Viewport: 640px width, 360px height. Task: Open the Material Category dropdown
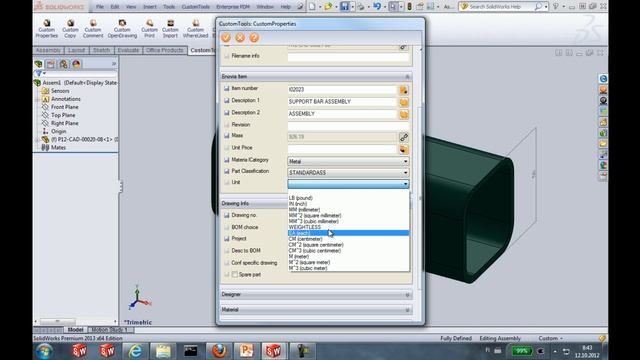pos(348,162)
